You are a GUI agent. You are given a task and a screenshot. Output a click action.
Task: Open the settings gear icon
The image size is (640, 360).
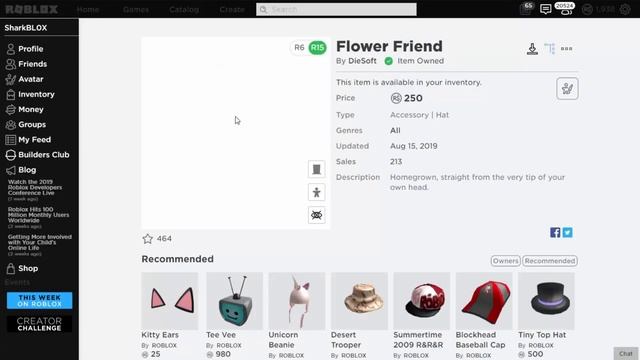point(625,9)
